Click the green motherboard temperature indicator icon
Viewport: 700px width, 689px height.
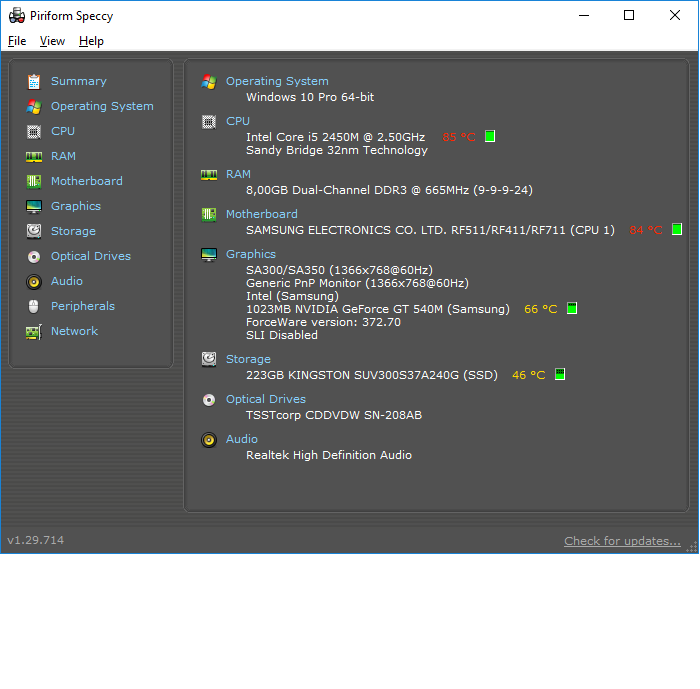[x=677, y=229]
